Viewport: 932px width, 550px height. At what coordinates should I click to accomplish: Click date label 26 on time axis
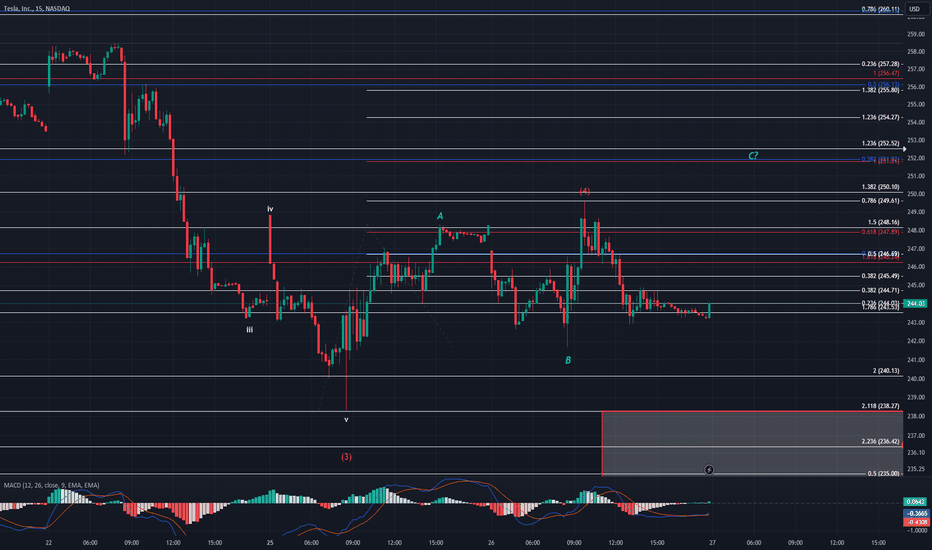coord(491,542)
